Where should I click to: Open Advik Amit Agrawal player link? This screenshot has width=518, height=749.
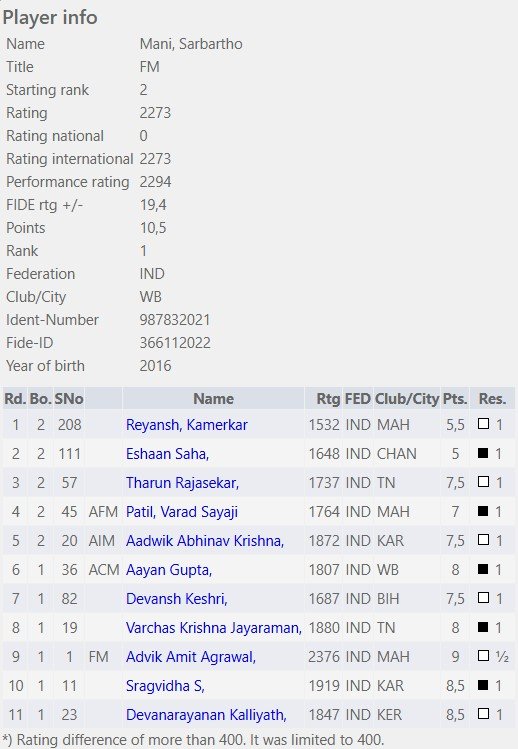(191, 657)
